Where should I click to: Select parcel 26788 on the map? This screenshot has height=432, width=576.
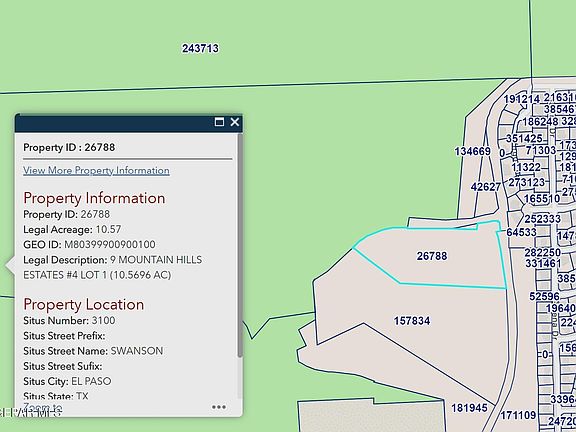pos(432,256)
